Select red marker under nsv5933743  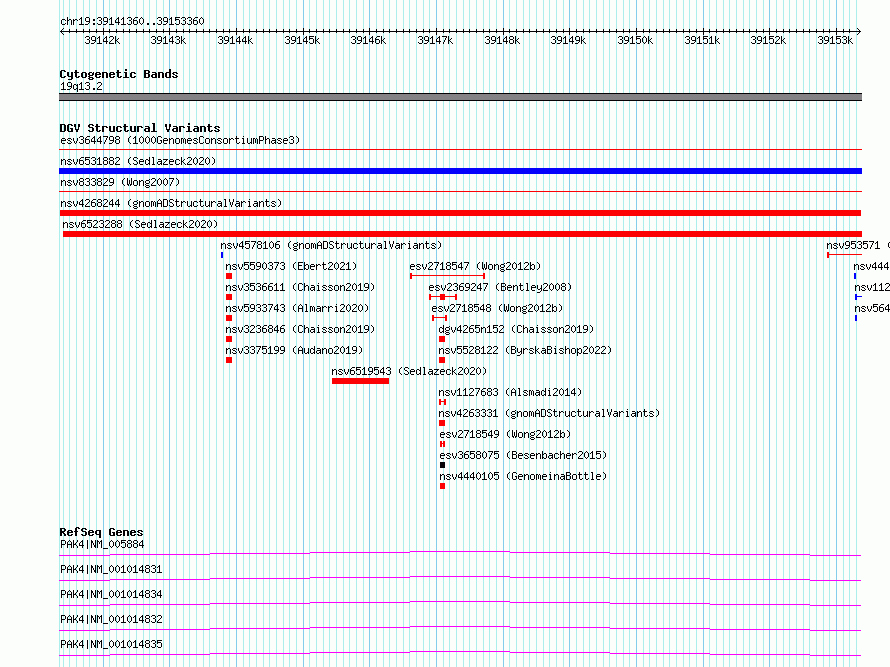(229, 318)
